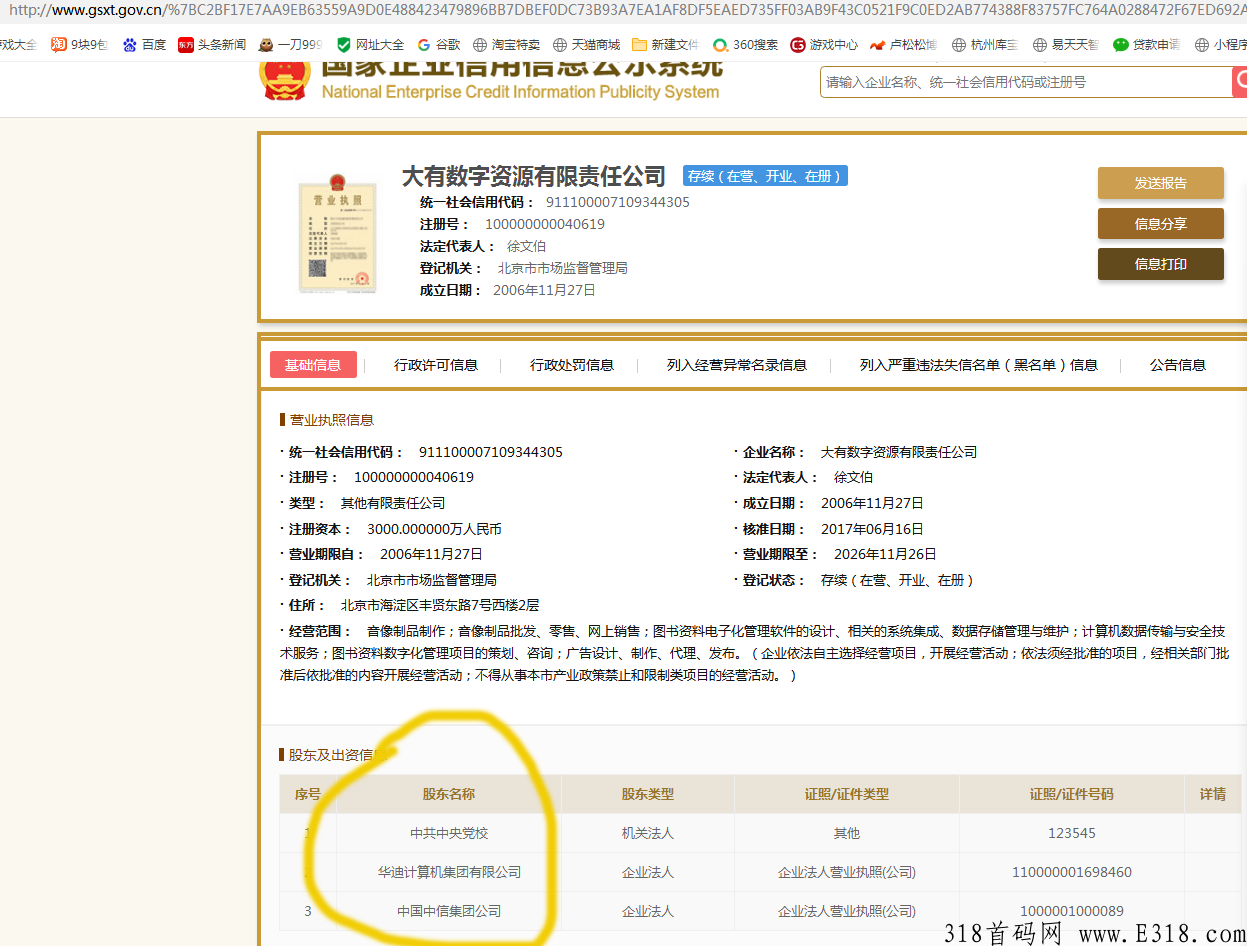
Task: Select the 基础信息 tab
Action: click(313, 365)
